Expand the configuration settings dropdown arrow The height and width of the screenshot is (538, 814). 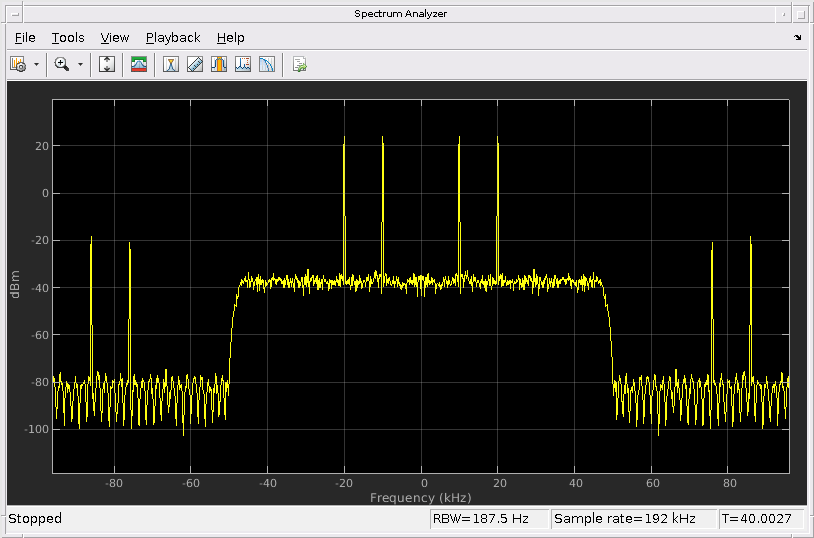(x=36, y=64)
